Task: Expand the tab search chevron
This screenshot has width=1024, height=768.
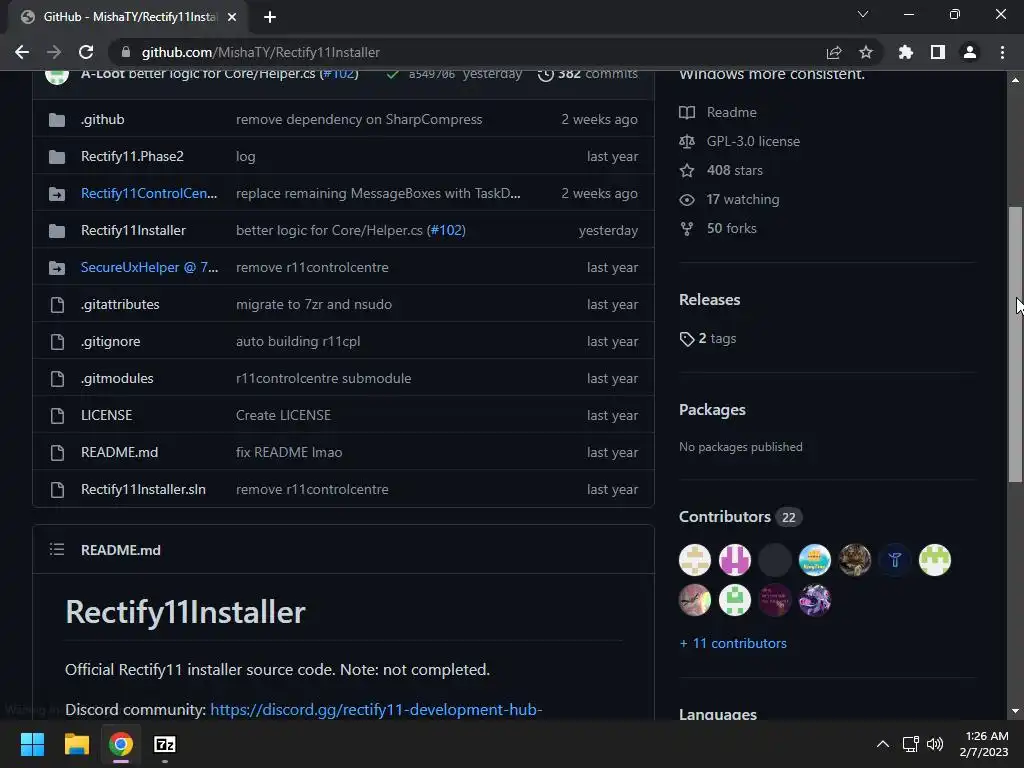Action: 863,14
